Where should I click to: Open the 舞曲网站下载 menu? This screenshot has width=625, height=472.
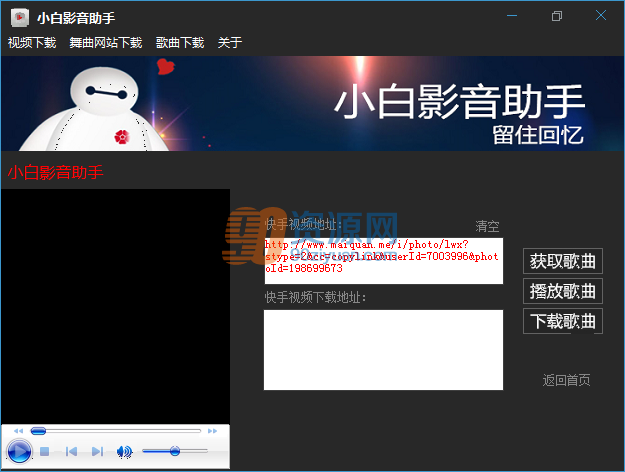106,42
